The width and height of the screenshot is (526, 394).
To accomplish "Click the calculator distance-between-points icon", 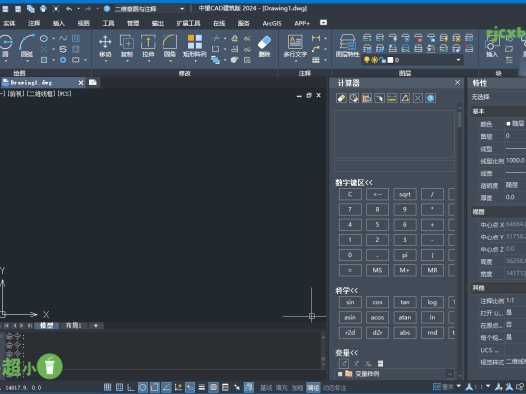I will (392, 98).
